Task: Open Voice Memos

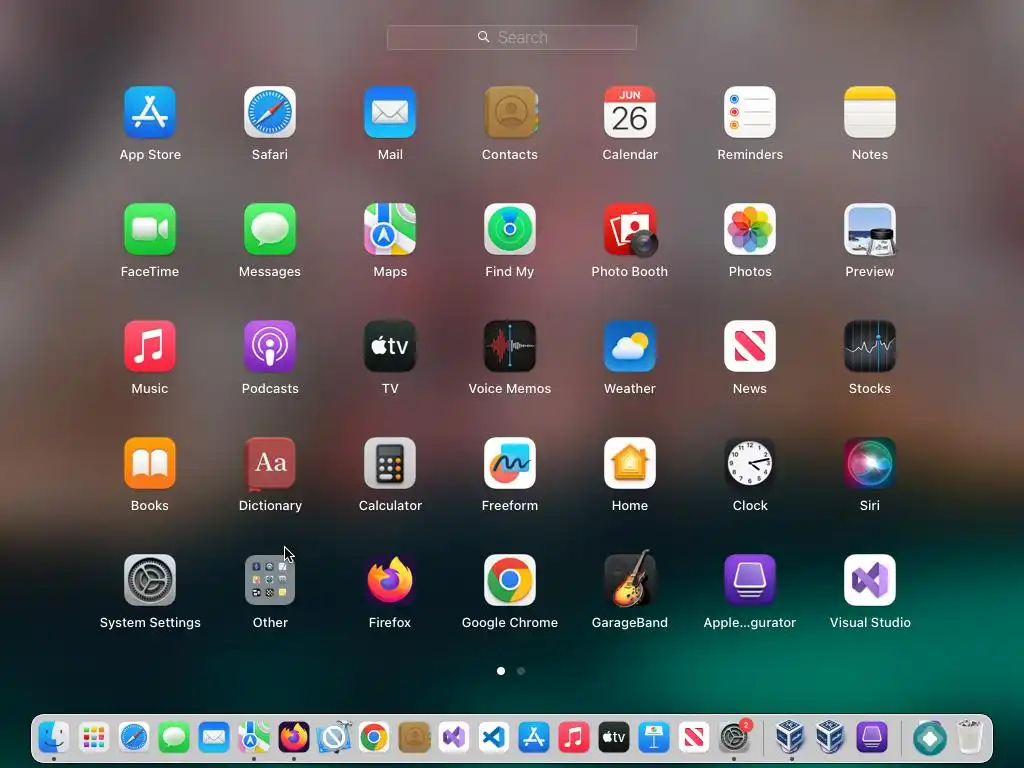Action: click(x=510, y=346)
